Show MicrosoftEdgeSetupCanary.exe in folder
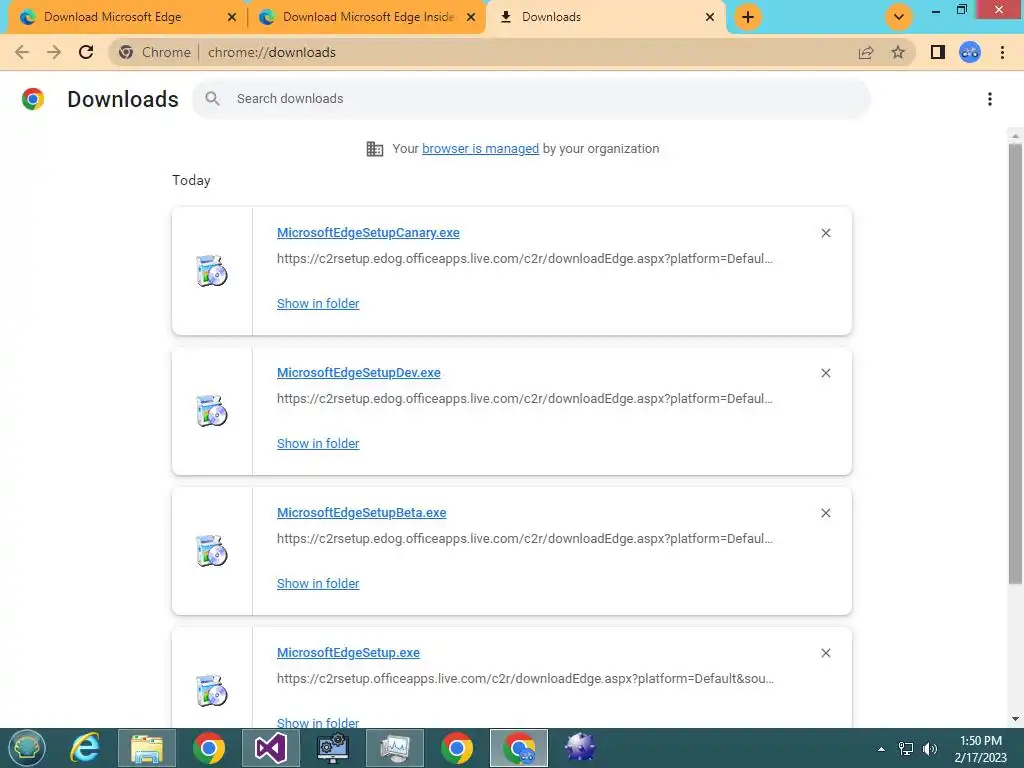 318,304
